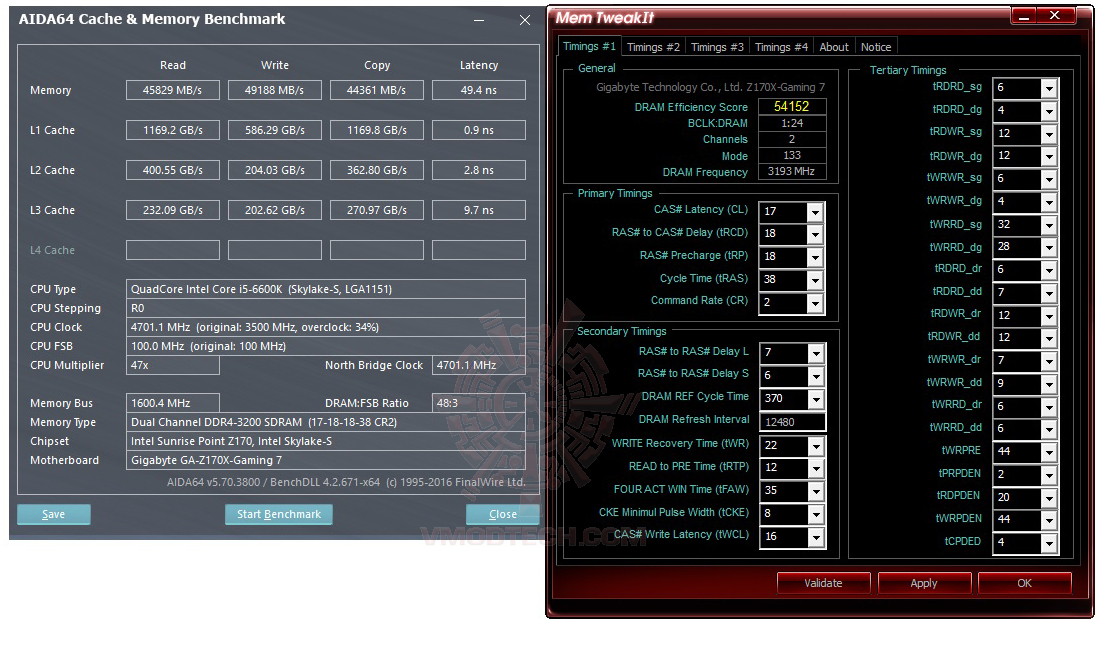
Task: Open the tWRRD_dd dropdown
Action: (1049, 429)
